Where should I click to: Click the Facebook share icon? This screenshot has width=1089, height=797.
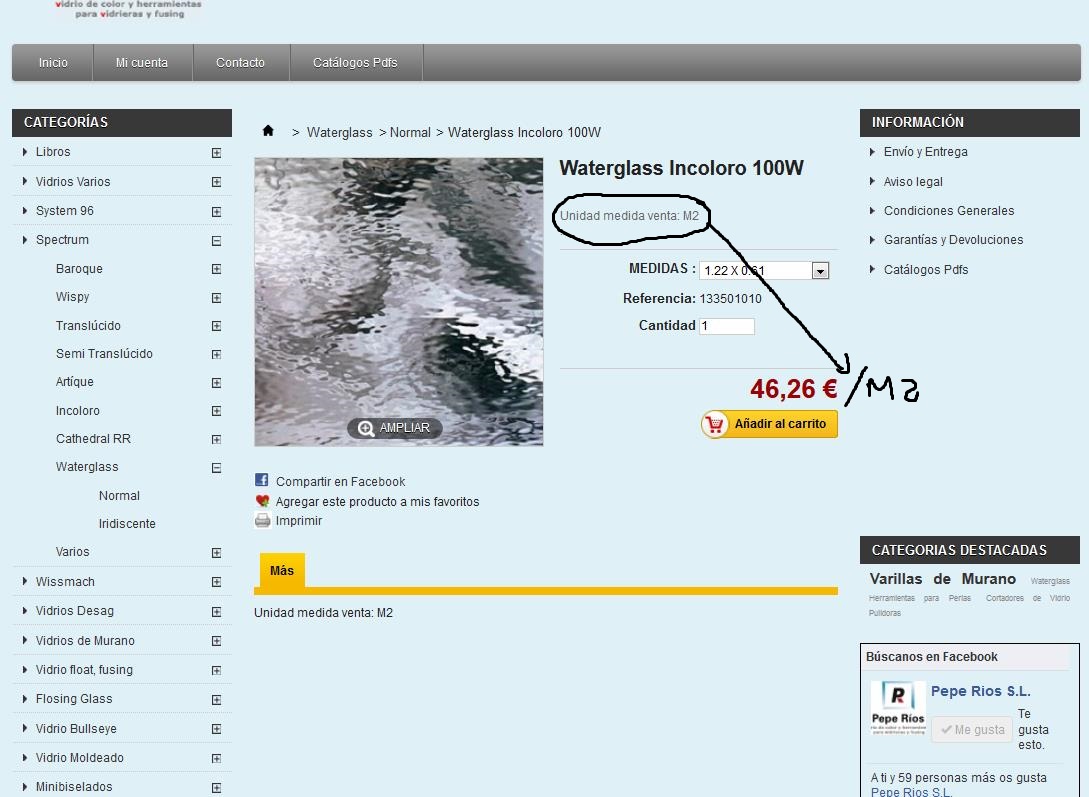pyautogui.click(x=261, y=480)
